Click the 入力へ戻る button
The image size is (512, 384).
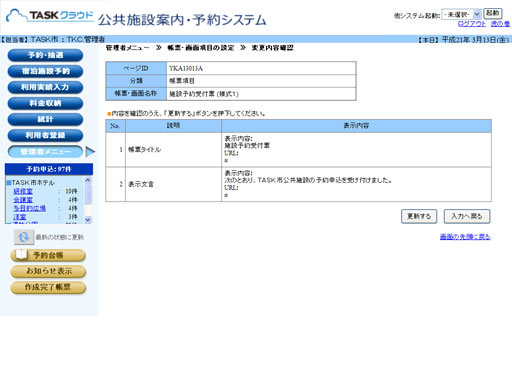(x=467, y=216)
